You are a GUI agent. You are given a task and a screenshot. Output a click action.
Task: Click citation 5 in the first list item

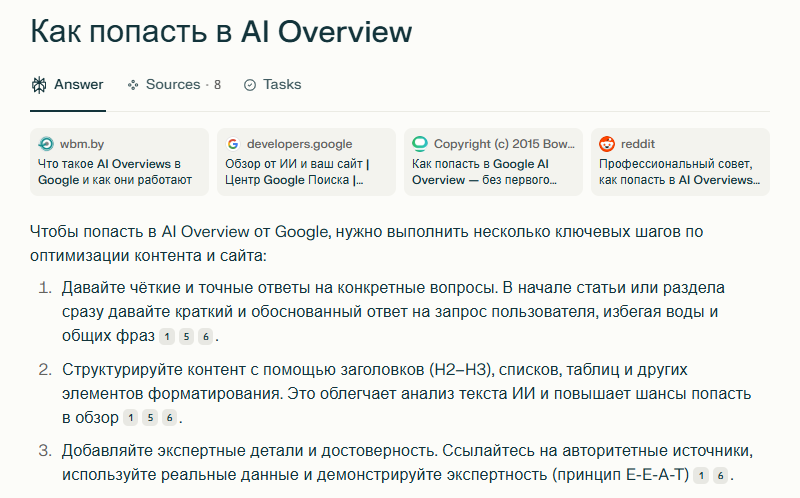186,336
